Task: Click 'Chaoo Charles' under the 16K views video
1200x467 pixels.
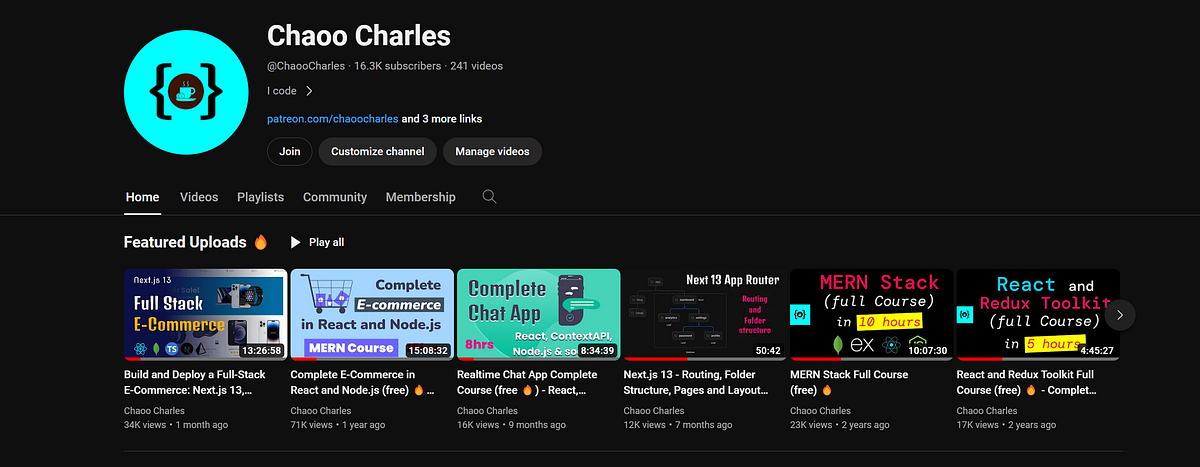Action: tap(487, 411)
